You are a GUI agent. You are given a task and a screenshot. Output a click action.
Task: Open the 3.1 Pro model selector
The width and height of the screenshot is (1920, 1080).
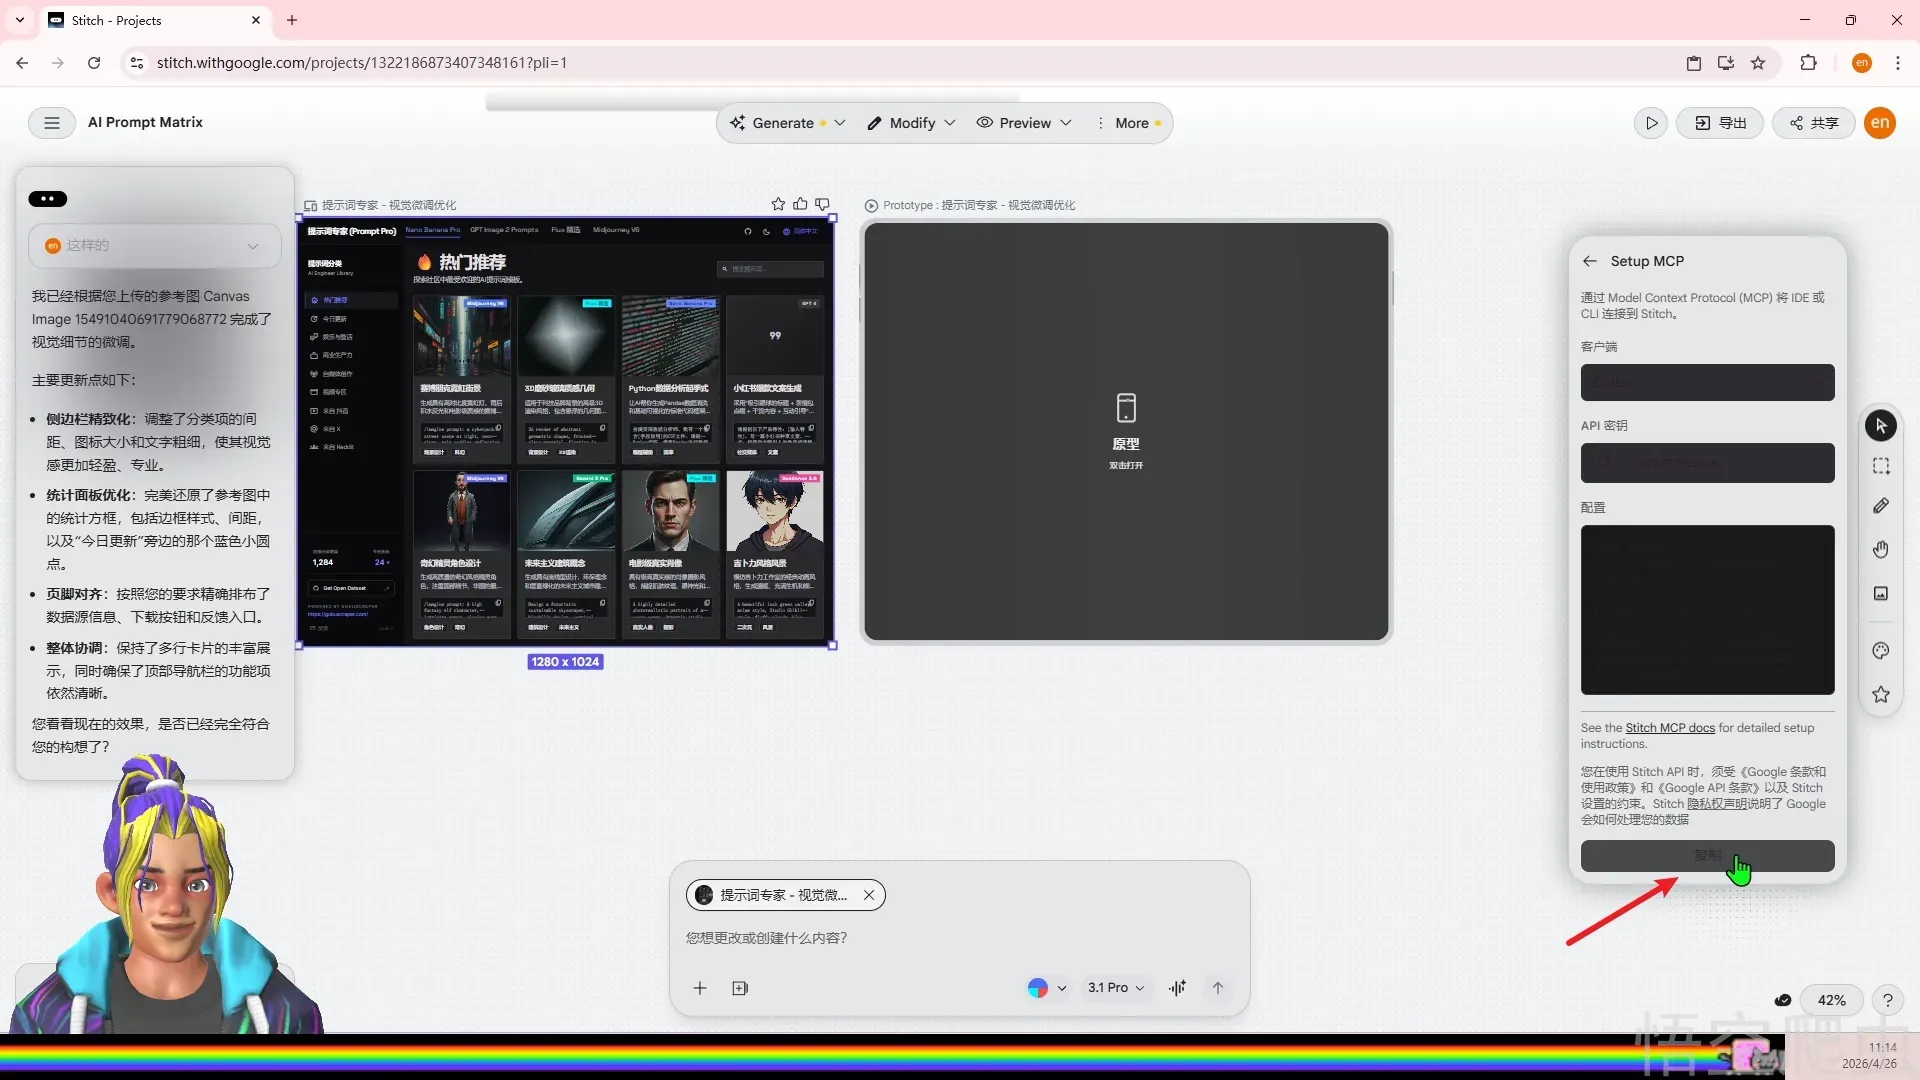coord(1115,988)
